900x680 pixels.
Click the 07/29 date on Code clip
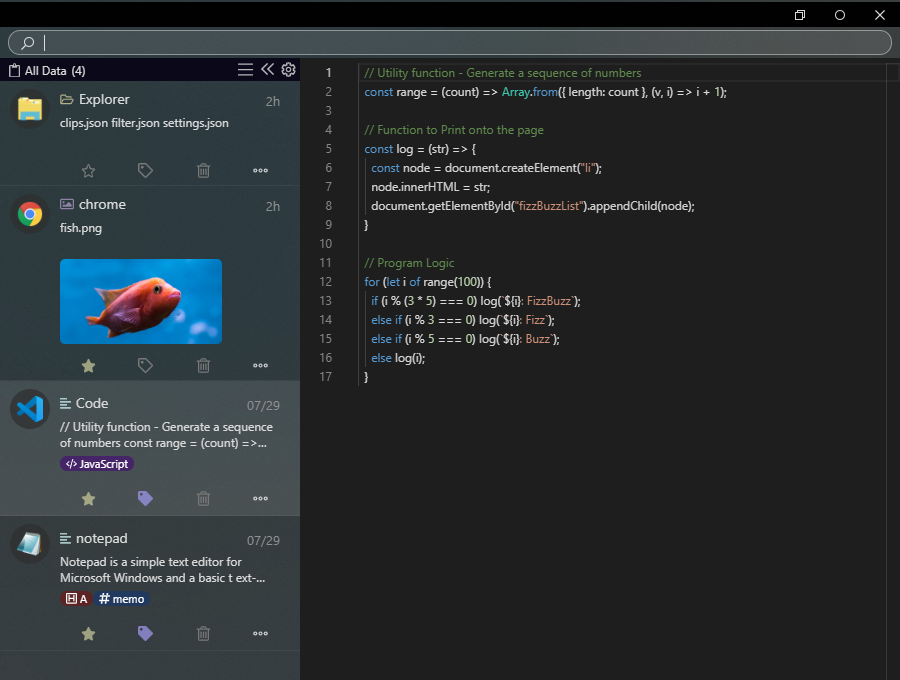pyautogui.click(x=263, y=406)
